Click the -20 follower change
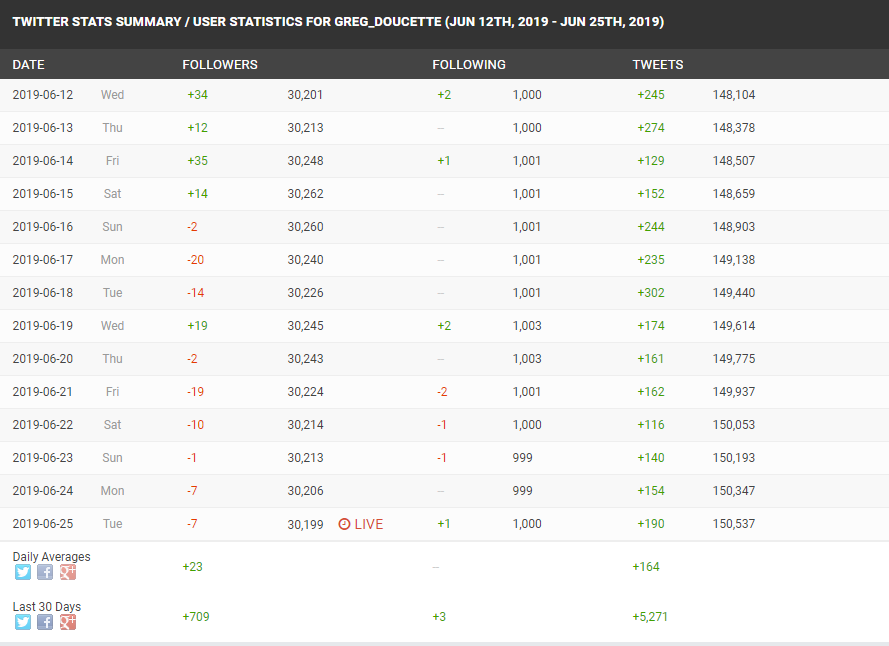Viewport: 889px width, 646px height. [x=196, y=260]
